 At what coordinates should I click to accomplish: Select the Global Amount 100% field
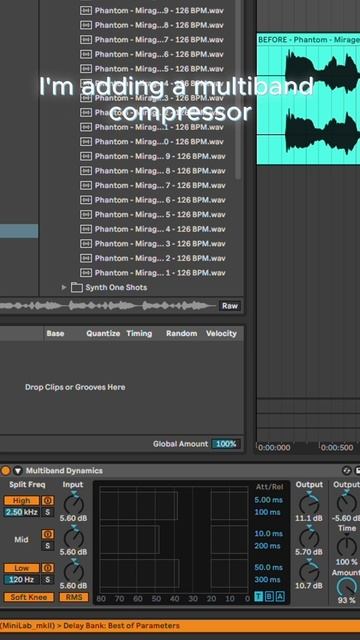click(x=226, y=444)
